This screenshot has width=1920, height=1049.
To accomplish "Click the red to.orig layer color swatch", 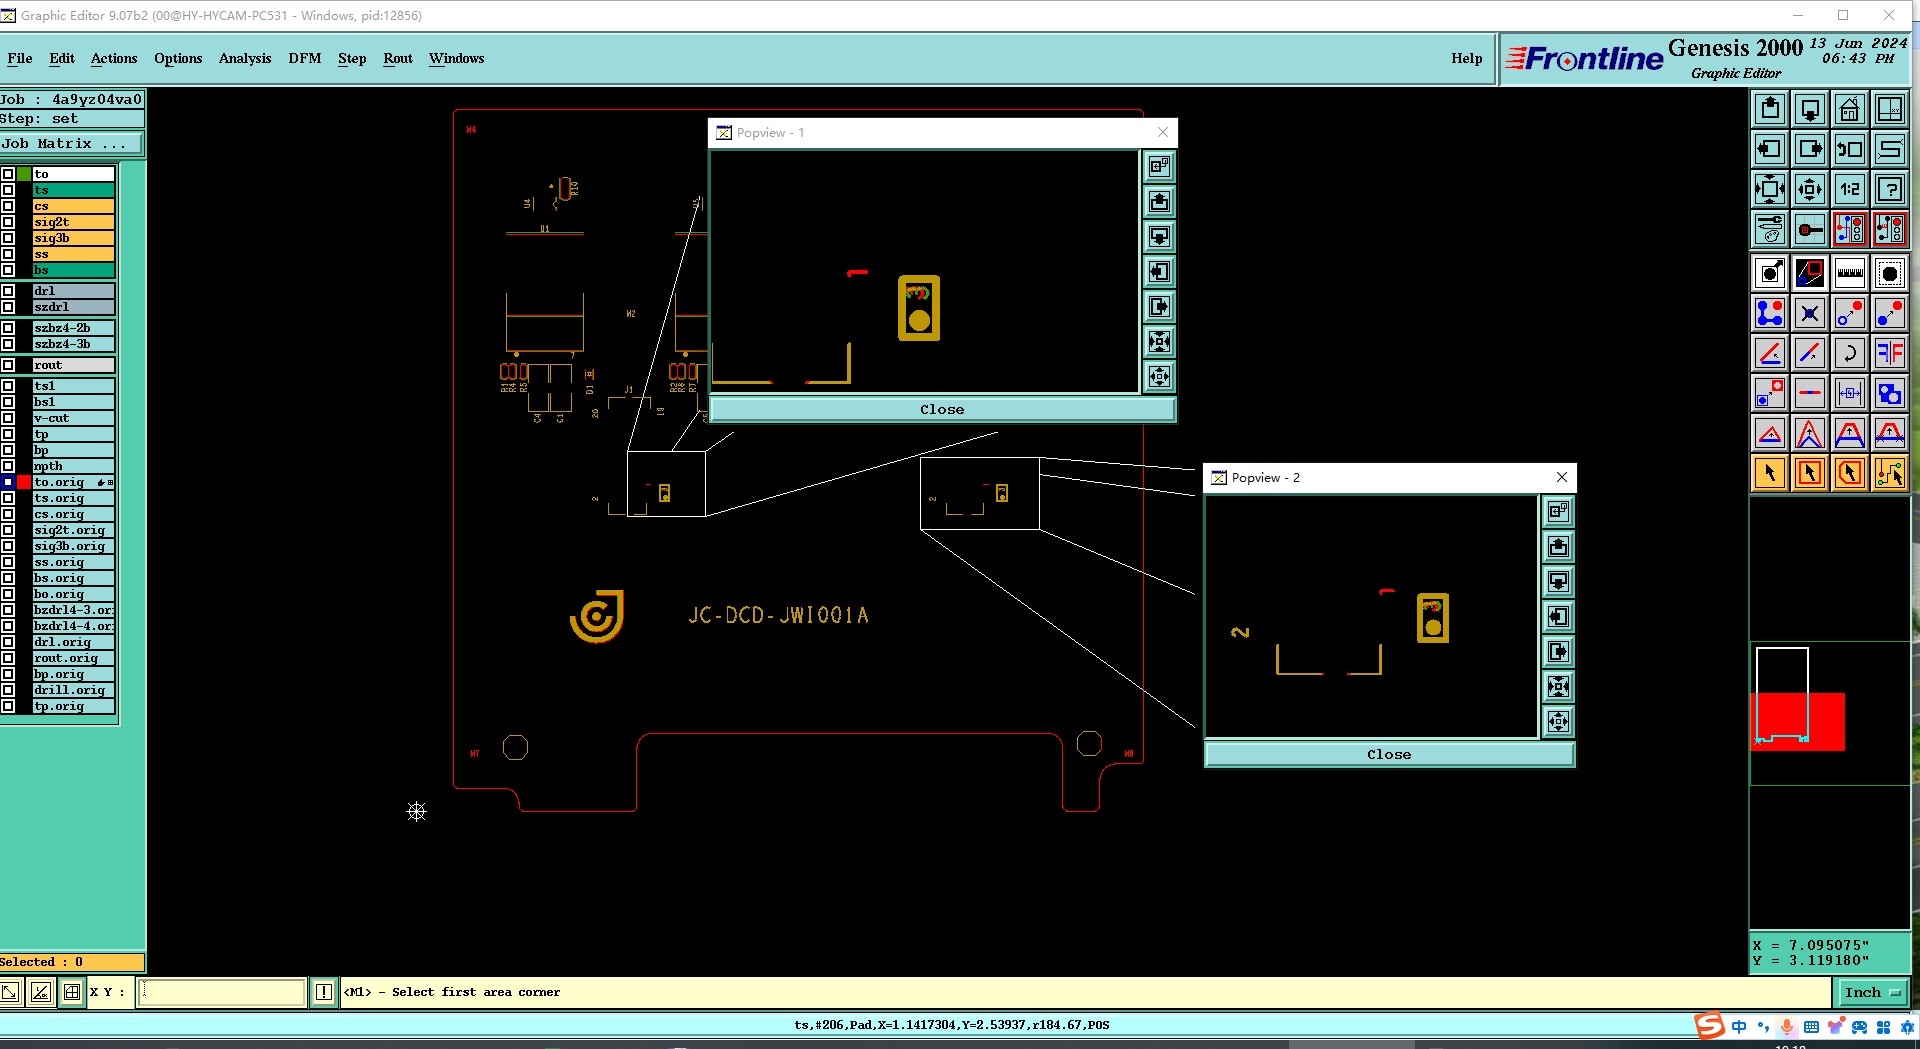I will click(24, 482).
